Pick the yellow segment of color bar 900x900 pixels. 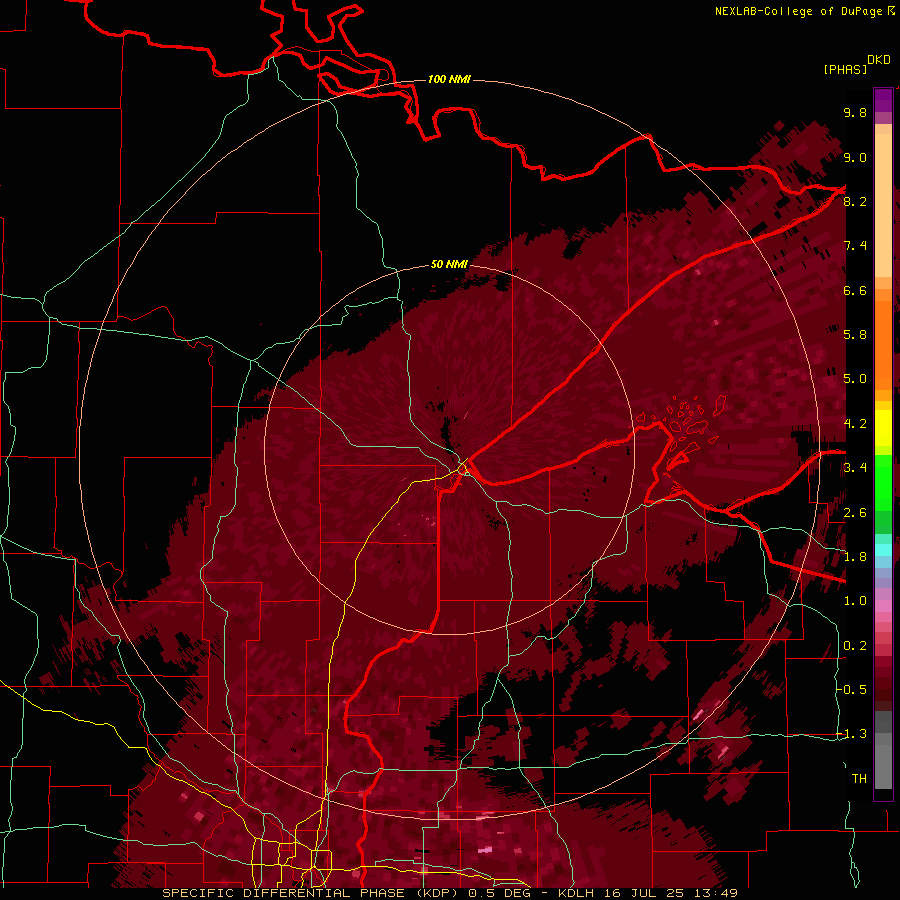tap(883, 428)
